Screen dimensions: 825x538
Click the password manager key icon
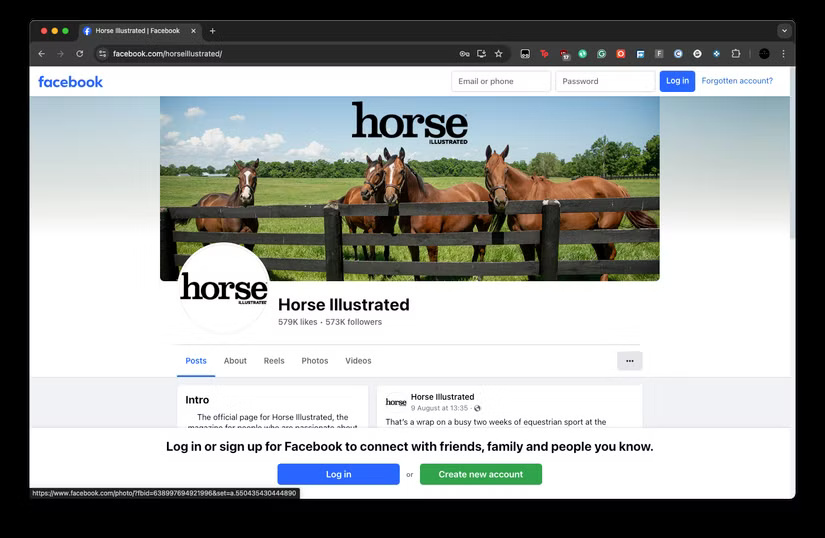click(x=464, y=54)
